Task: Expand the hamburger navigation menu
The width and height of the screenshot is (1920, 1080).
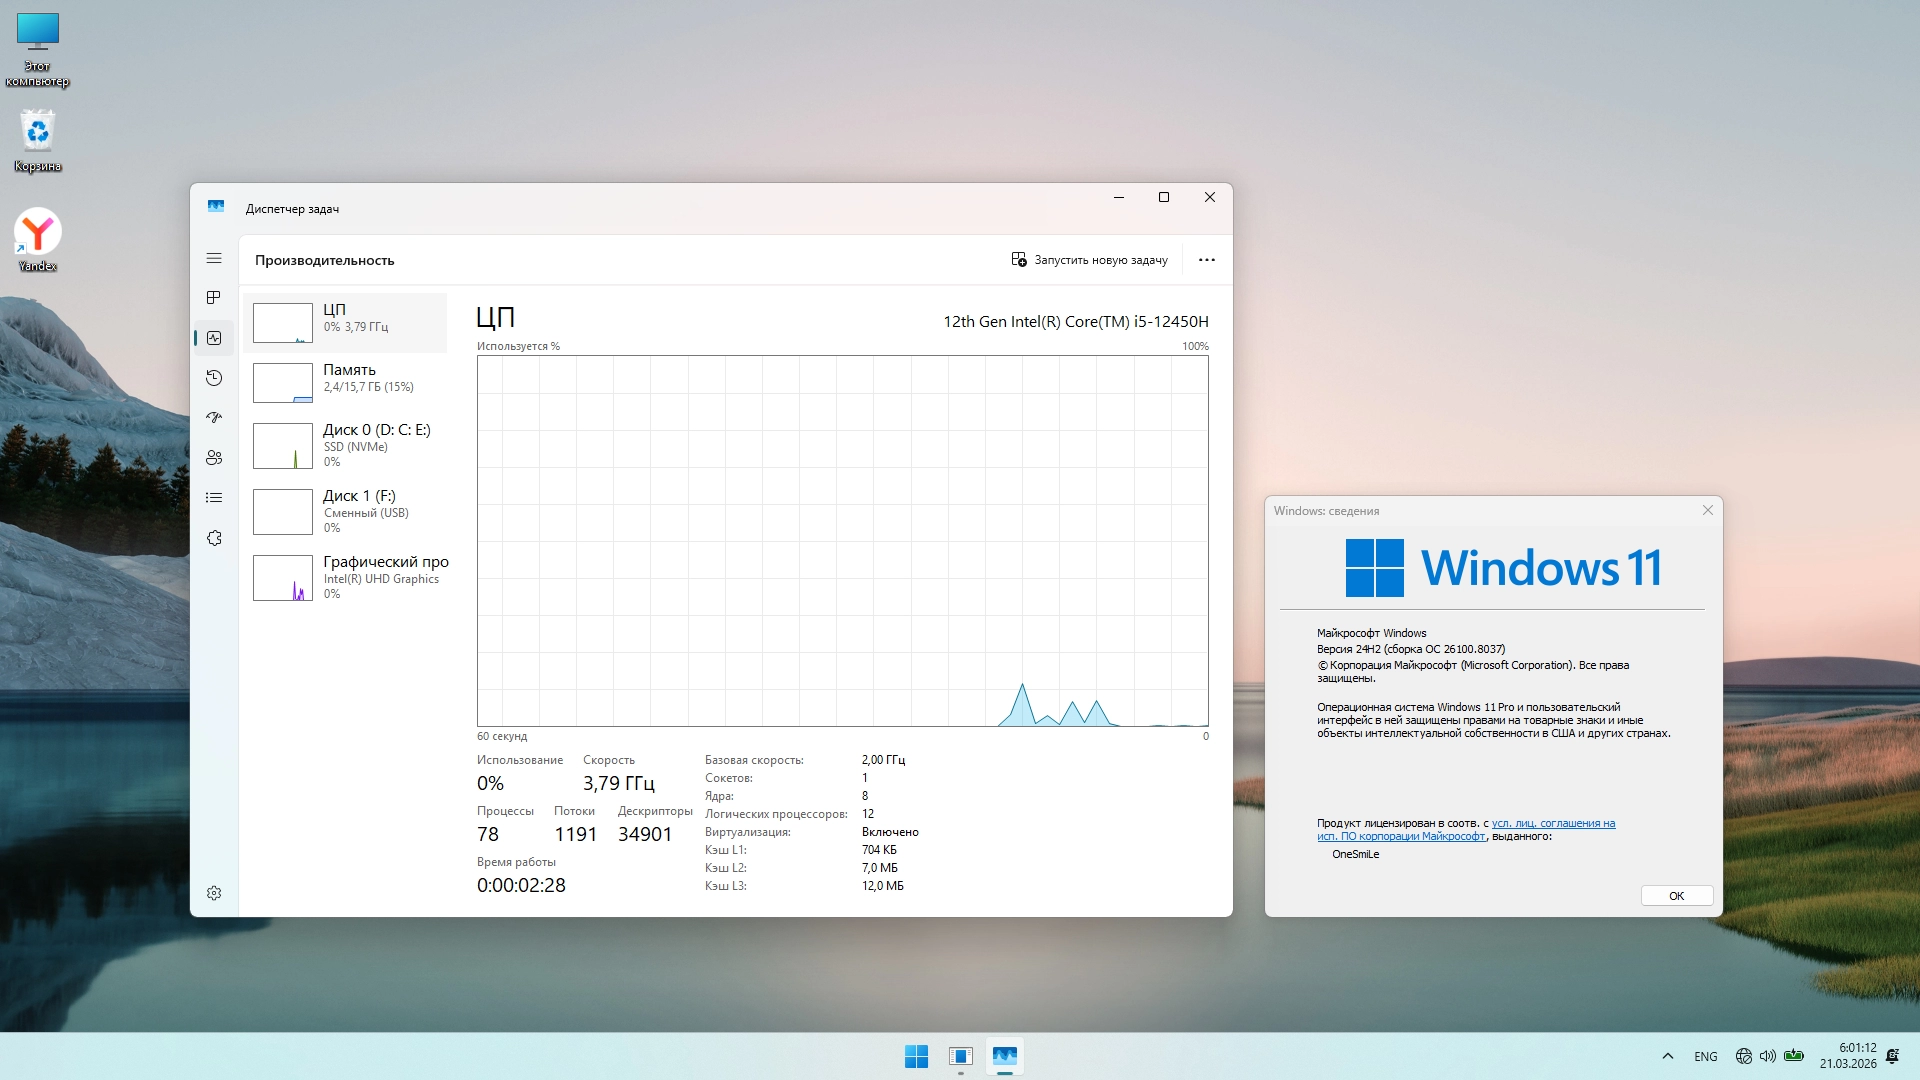Action: coord(214,258)
